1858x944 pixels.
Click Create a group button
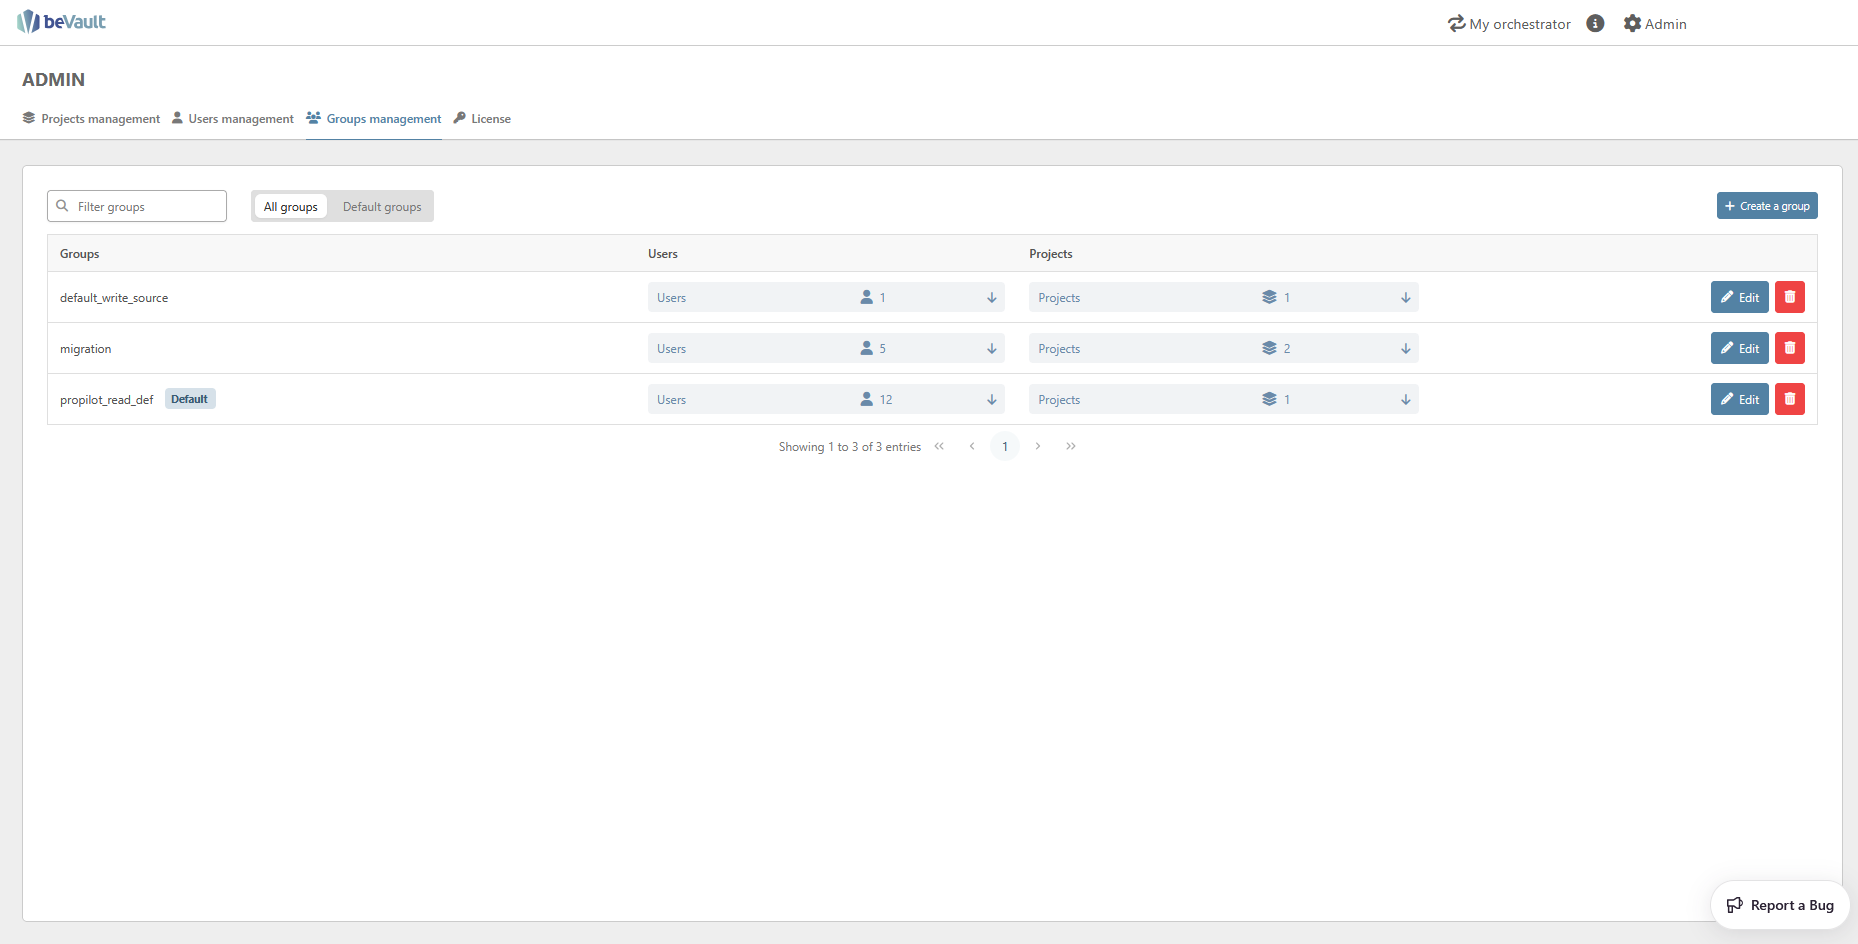point(1766,206)
